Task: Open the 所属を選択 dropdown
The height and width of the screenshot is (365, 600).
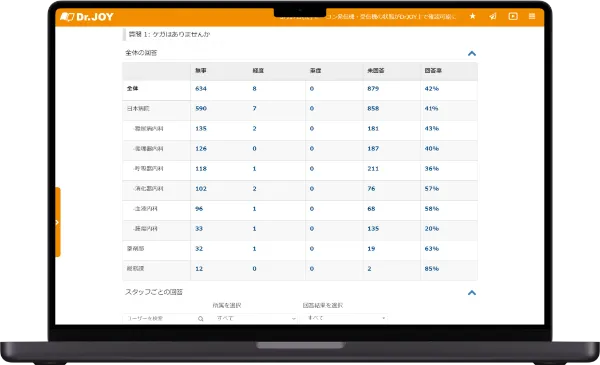Action: pyautogui.click(x=255, y=318)
